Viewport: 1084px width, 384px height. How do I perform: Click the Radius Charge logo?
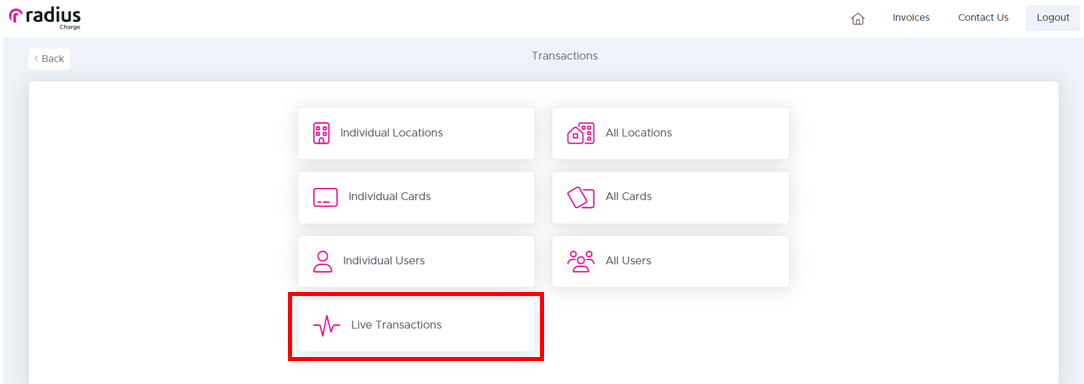coord(45,19)
